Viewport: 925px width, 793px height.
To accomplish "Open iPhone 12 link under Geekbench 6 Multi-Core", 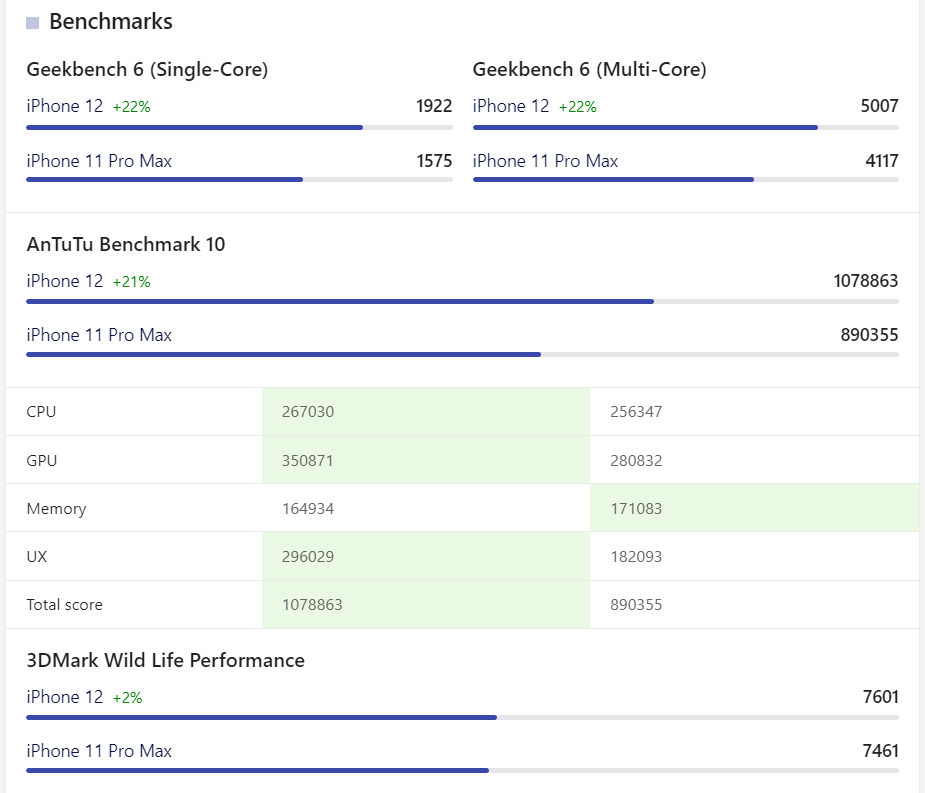I will (511, 106).
